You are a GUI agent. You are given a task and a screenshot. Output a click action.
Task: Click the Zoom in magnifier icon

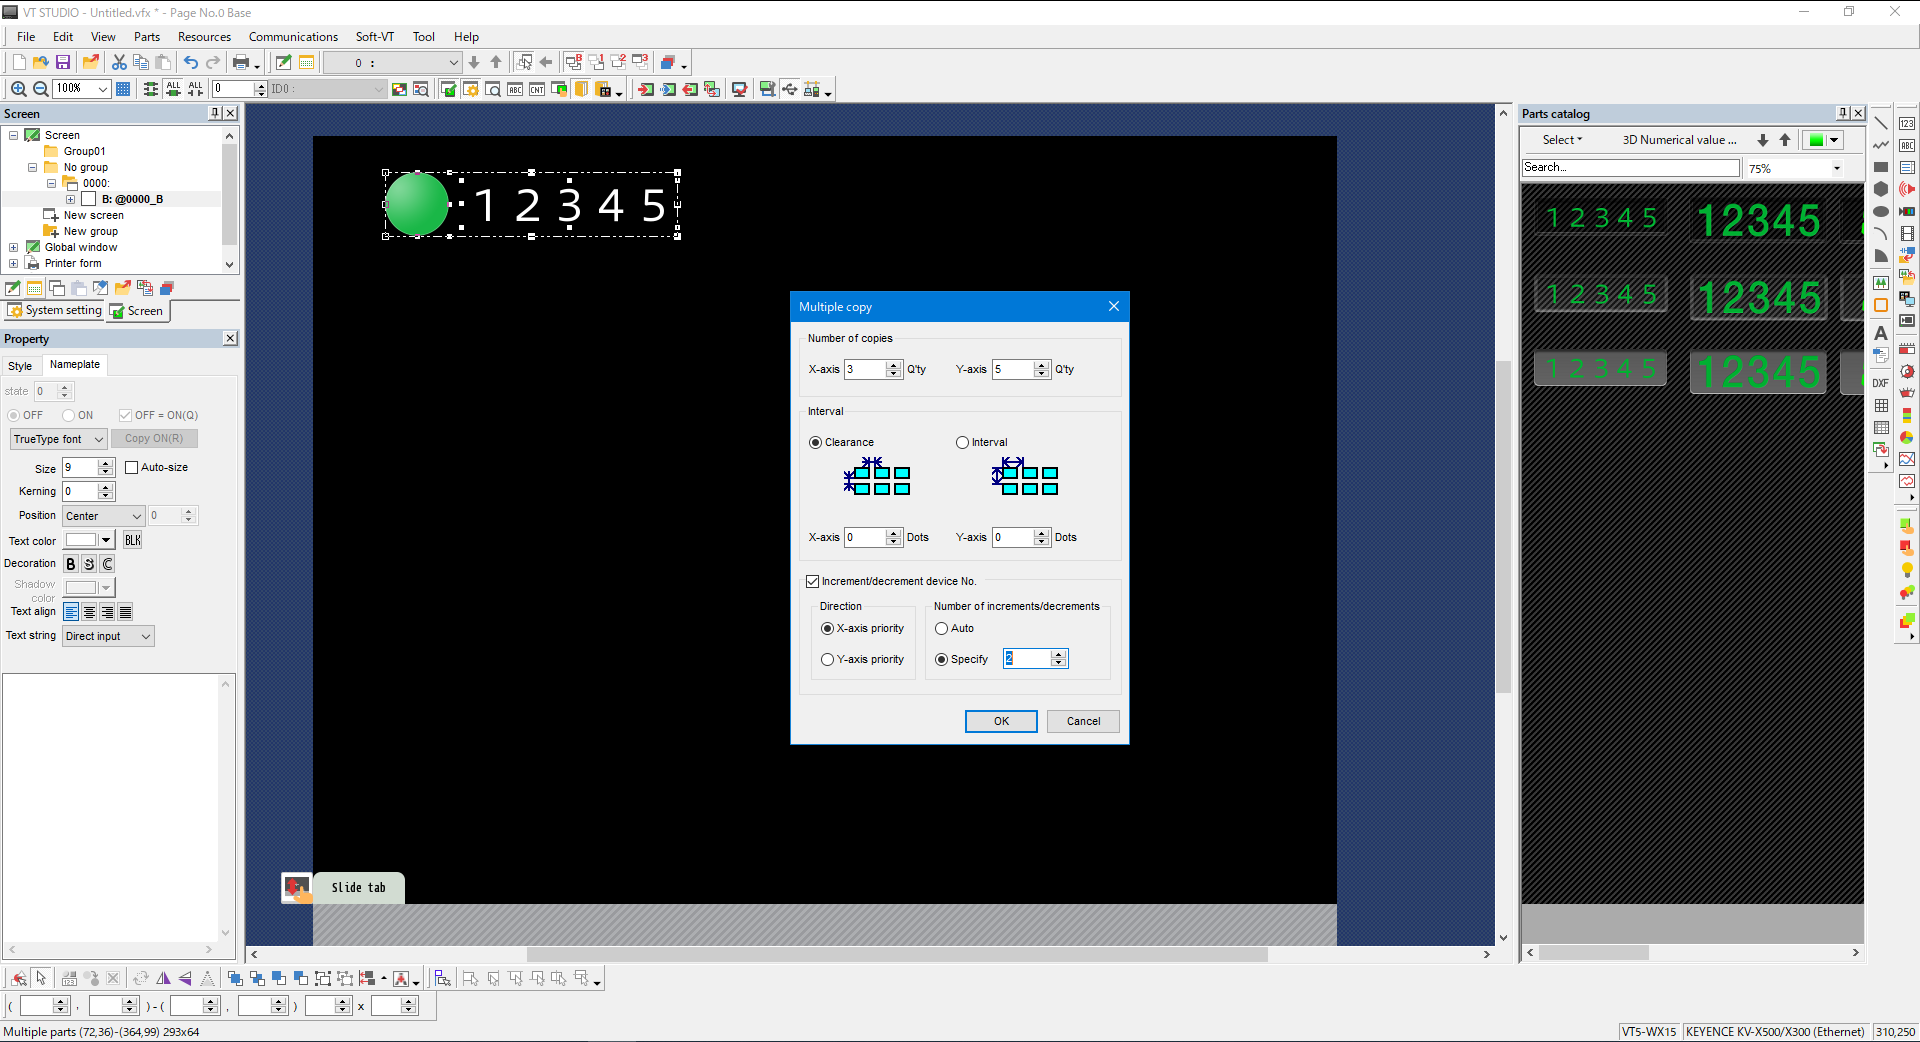(18, 89)
